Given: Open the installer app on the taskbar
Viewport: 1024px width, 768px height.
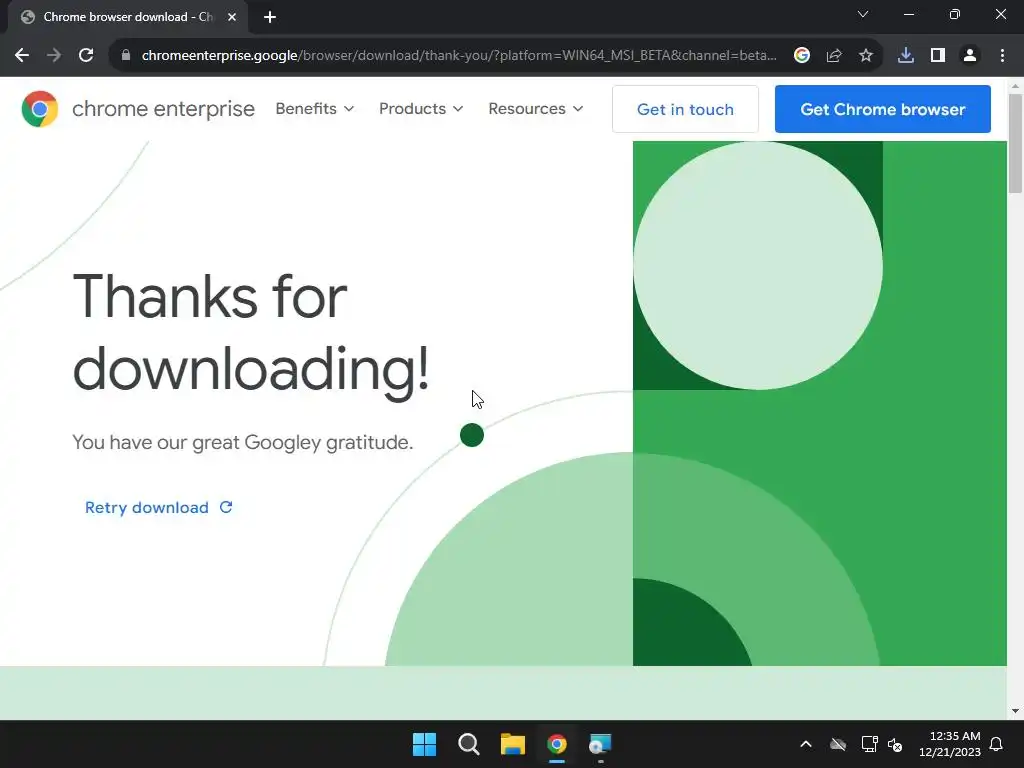Looking at the screenshot, I should click(600, 744).
